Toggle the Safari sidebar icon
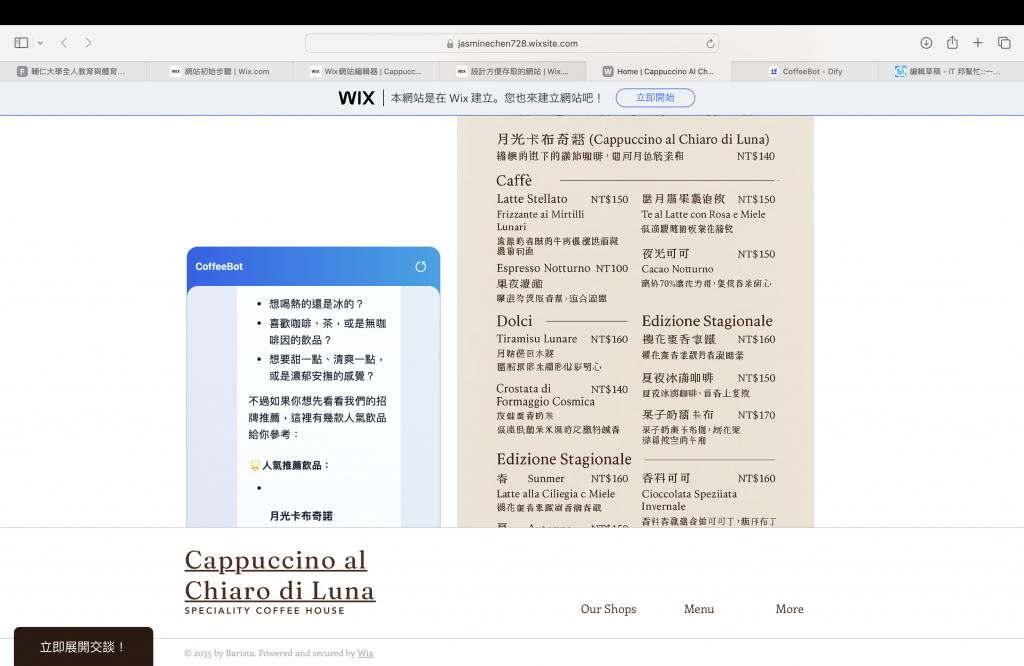Image resolution: width=1024 pixels, height=666 pixels. pyautogui.click(x=21, y=43)
